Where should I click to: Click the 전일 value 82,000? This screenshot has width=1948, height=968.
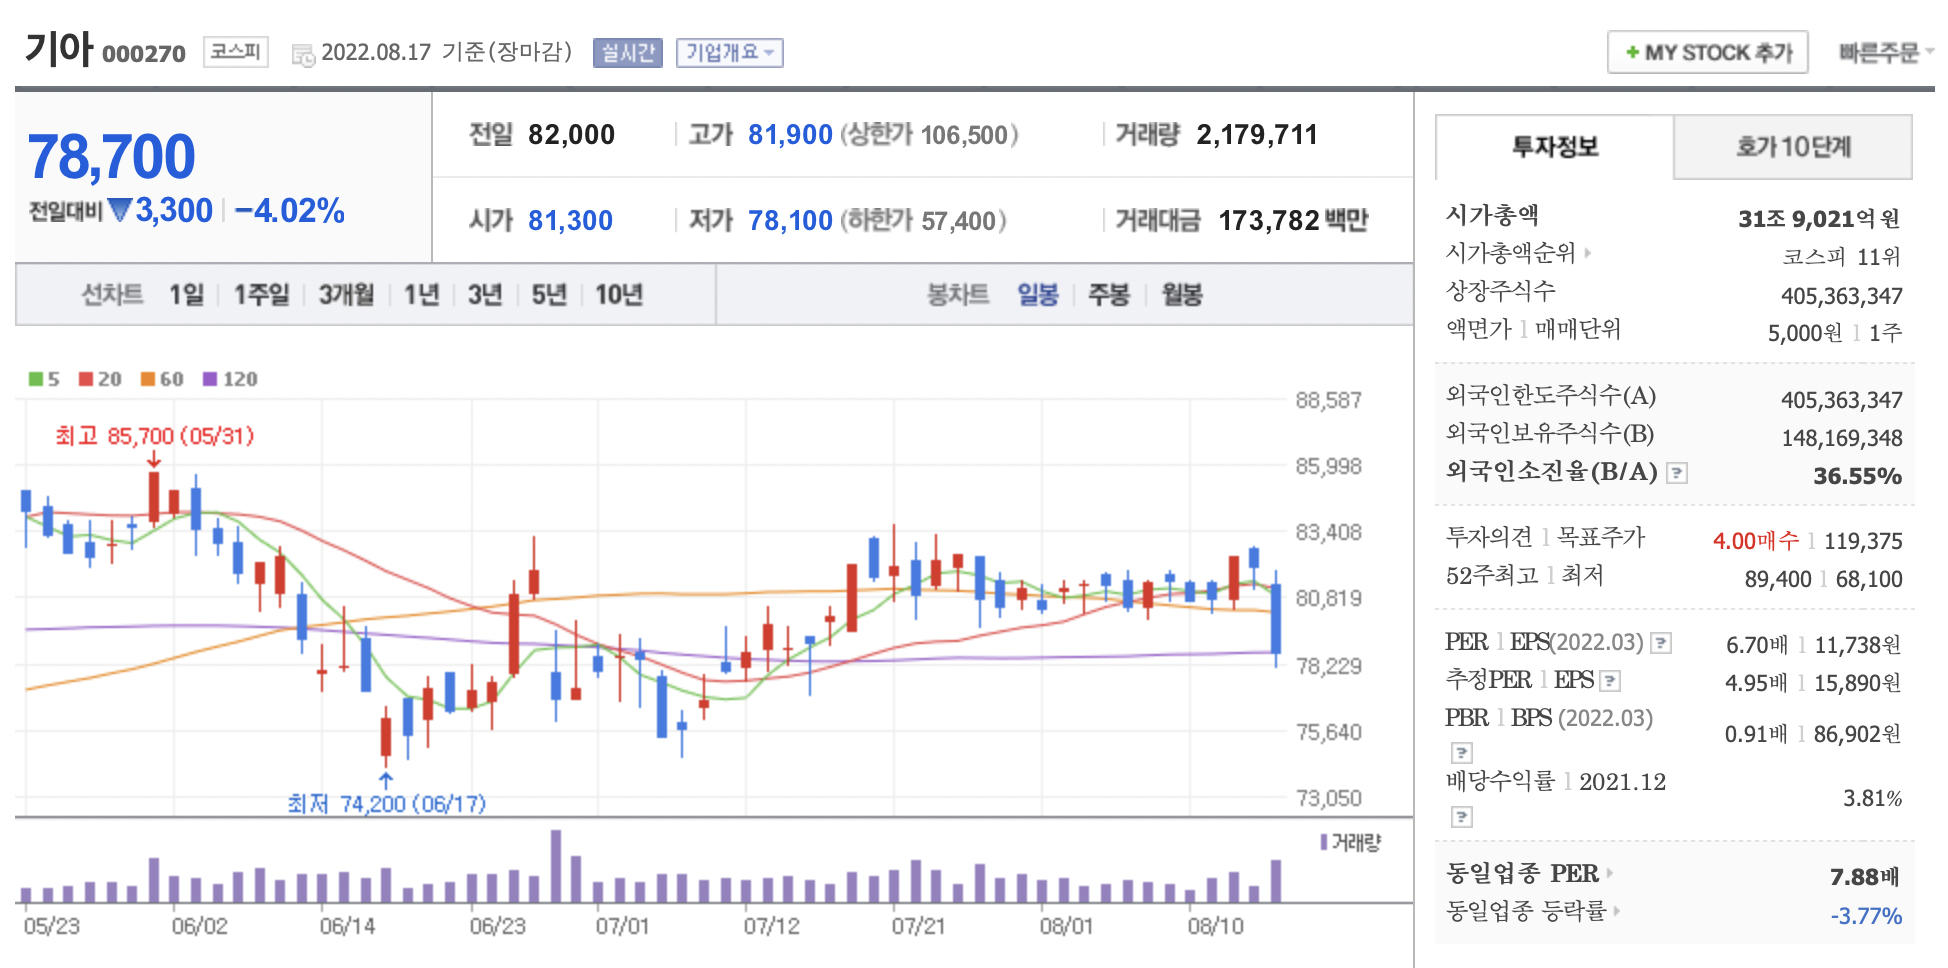click(571, 135)
